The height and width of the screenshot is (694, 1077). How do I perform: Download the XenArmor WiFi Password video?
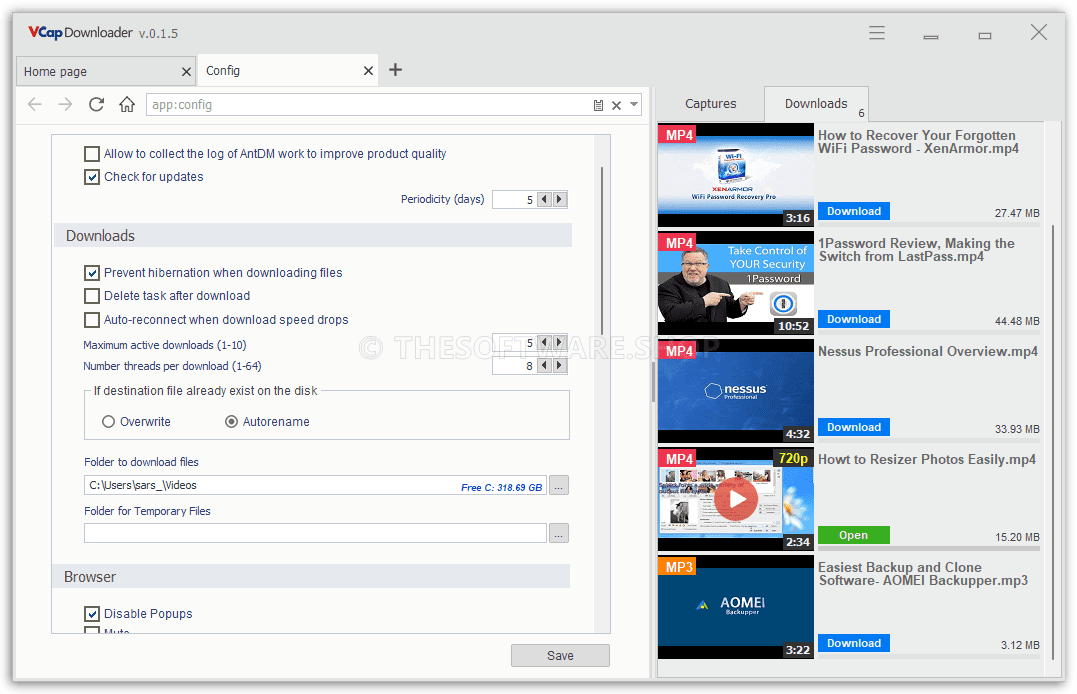pyautogui.click(x=854, y=211)
